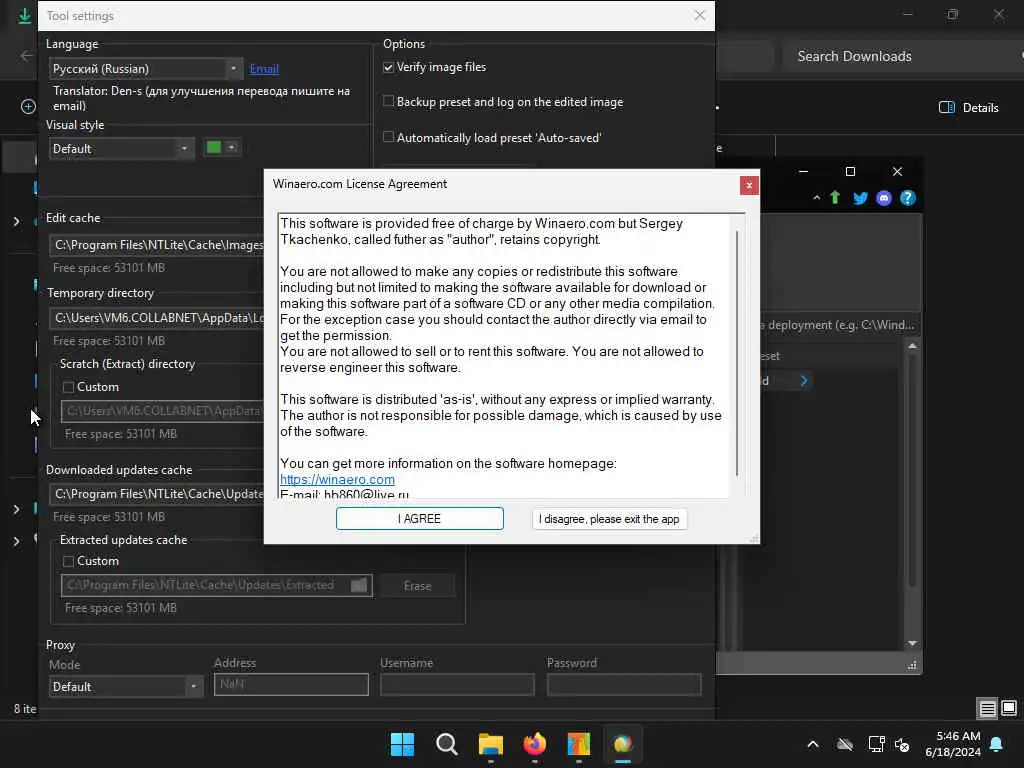This screenshot has height=768, width=1024.
Task: Open the network status tray icon
Action: [x=876, y=744]
